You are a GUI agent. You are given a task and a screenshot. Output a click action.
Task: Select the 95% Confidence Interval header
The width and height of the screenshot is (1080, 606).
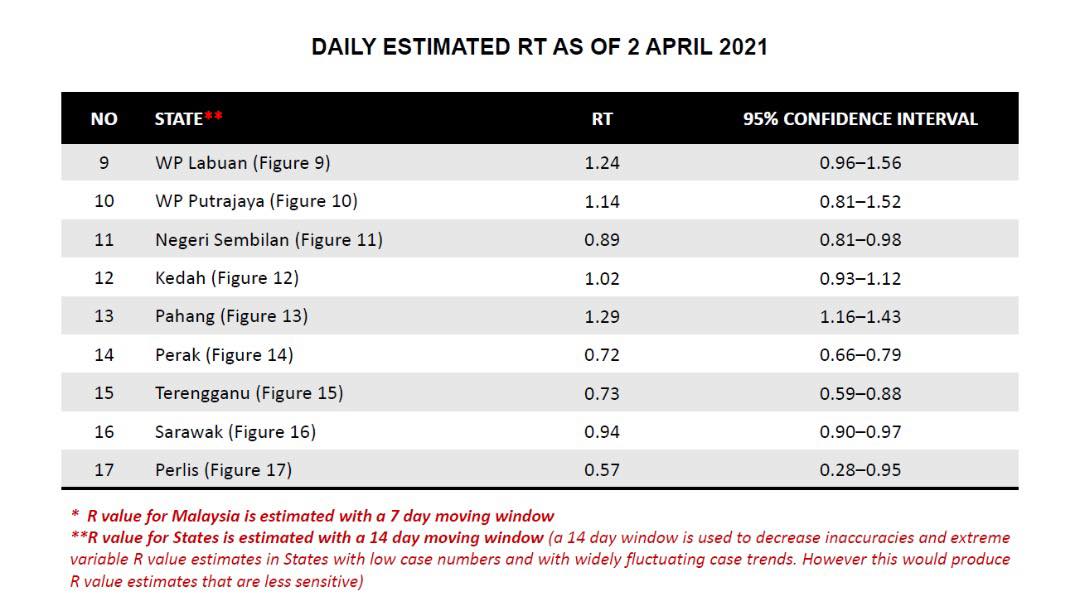860,119
